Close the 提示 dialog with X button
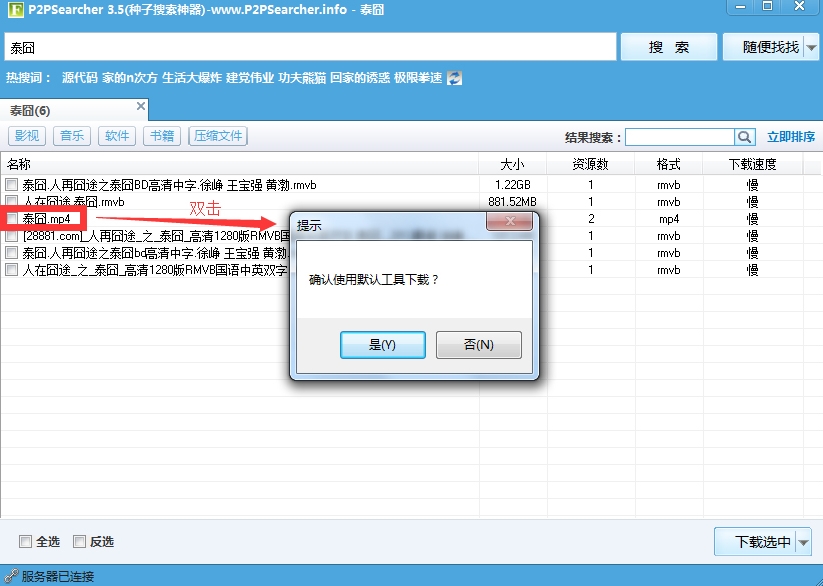This screenshot has width=823, height=586. [510, 221]
